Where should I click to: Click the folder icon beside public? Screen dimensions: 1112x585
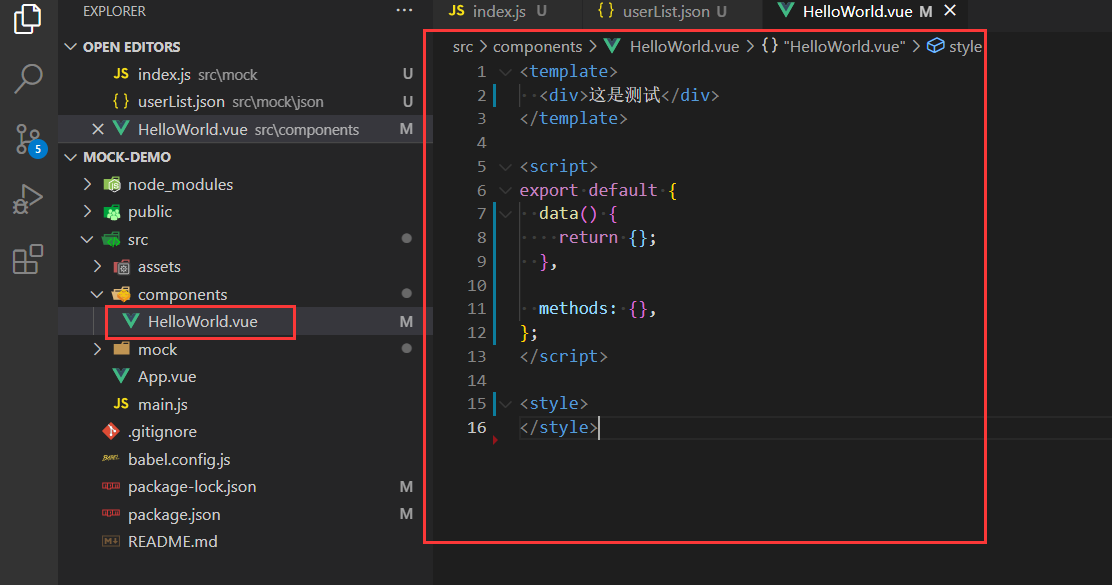point(112,212)
